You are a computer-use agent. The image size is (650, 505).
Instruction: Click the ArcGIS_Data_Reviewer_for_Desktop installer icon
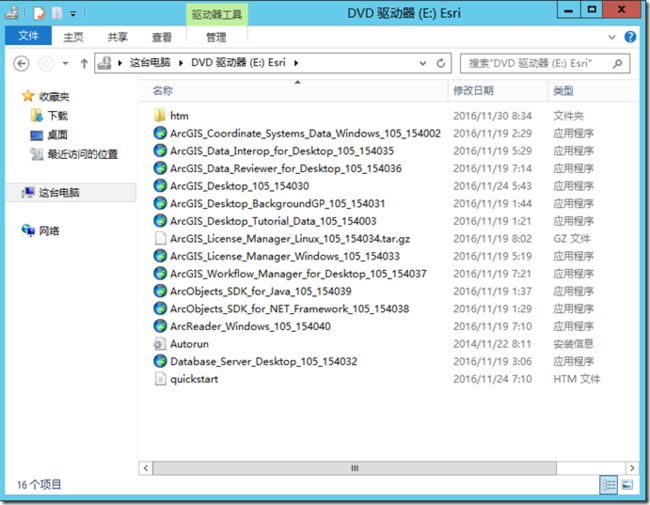160,168
